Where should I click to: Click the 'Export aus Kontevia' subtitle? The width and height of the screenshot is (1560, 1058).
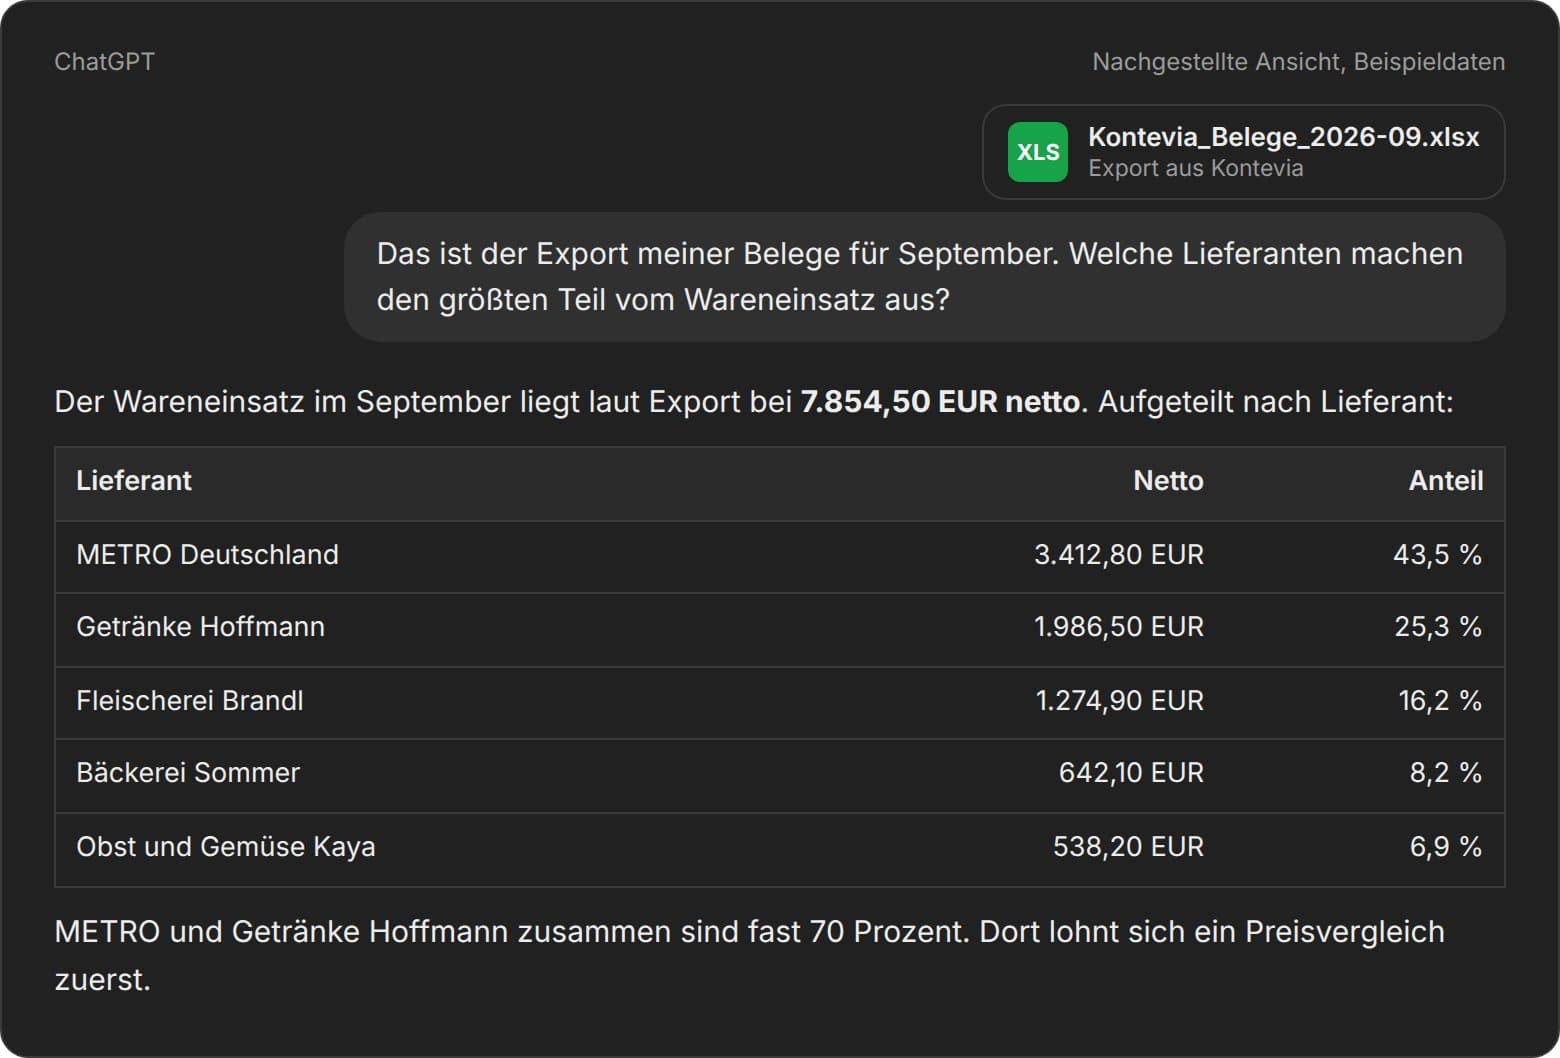click(x=1195, y=168)
